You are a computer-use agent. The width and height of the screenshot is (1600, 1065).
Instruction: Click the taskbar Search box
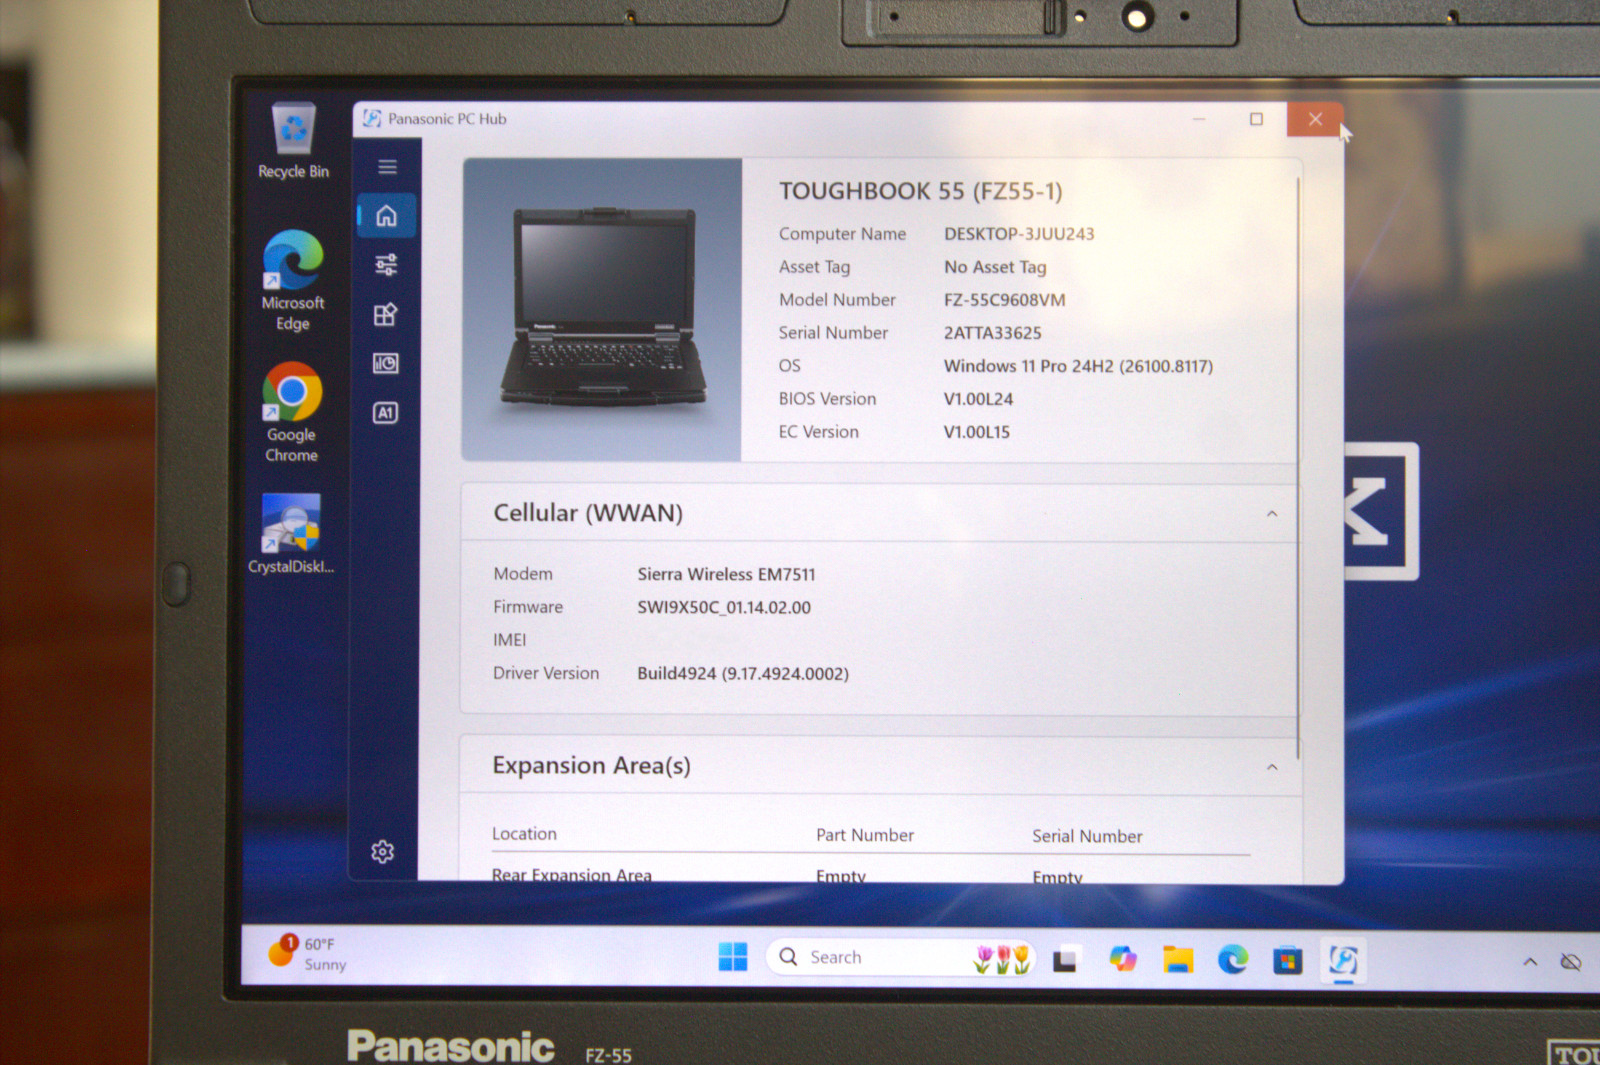coord(900,957)
